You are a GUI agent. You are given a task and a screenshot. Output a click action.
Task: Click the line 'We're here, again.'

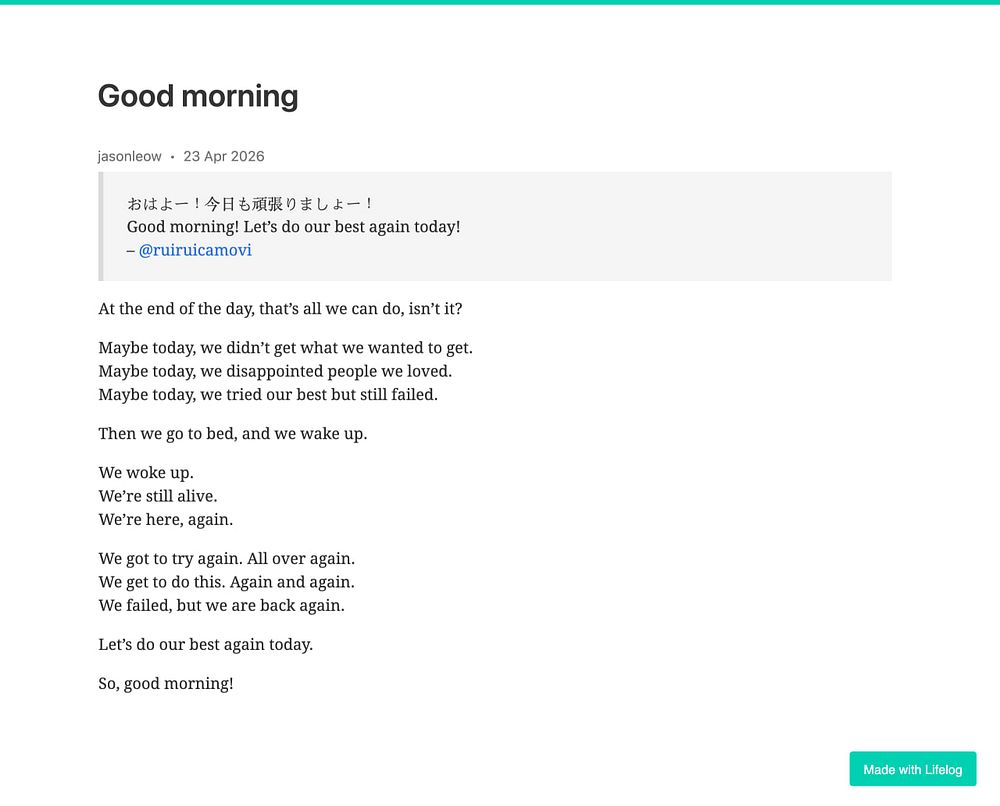tap(166, 520)
